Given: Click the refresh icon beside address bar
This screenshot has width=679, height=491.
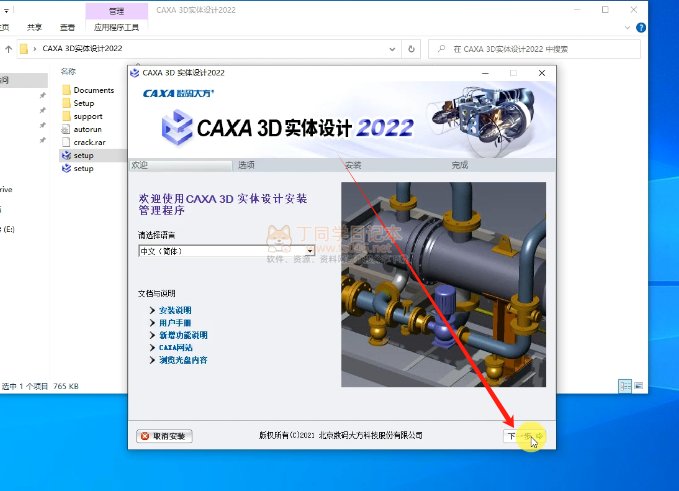Looking at the screenshot, I should [412, 48].
